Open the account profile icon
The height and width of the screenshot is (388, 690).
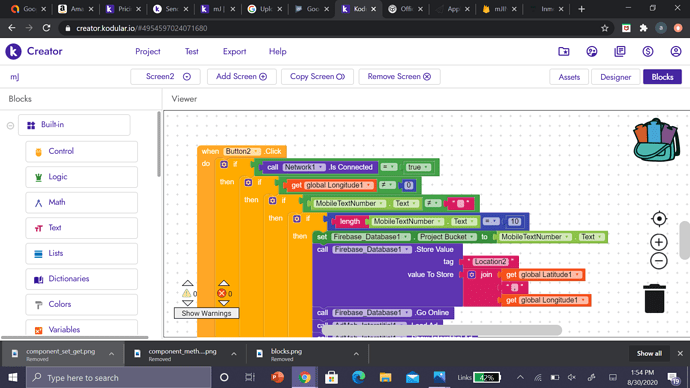675,51
